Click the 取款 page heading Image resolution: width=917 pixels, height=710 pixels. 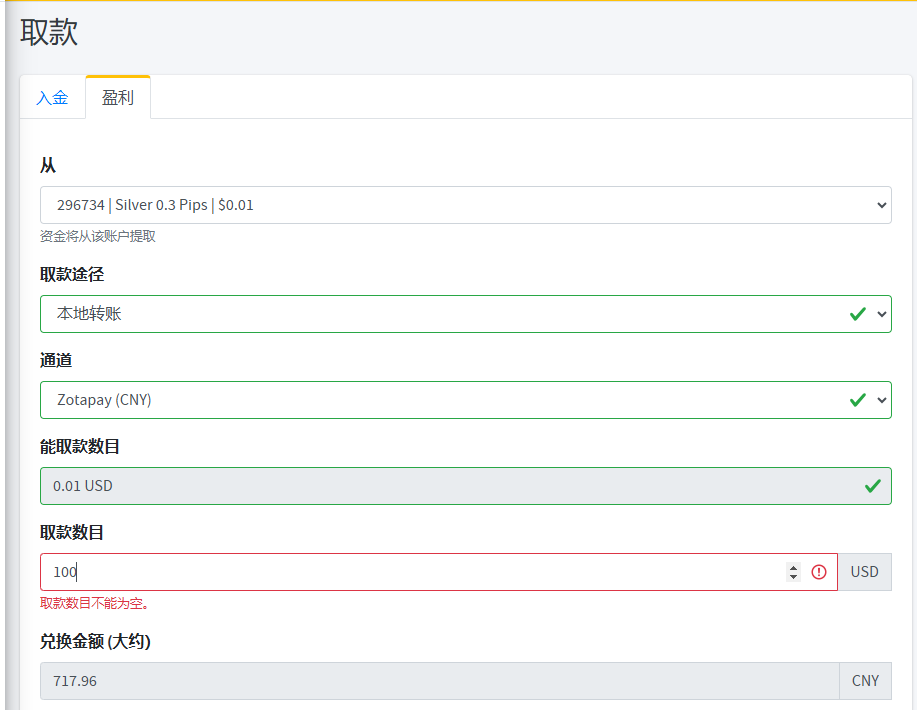(x=49, y=32)
